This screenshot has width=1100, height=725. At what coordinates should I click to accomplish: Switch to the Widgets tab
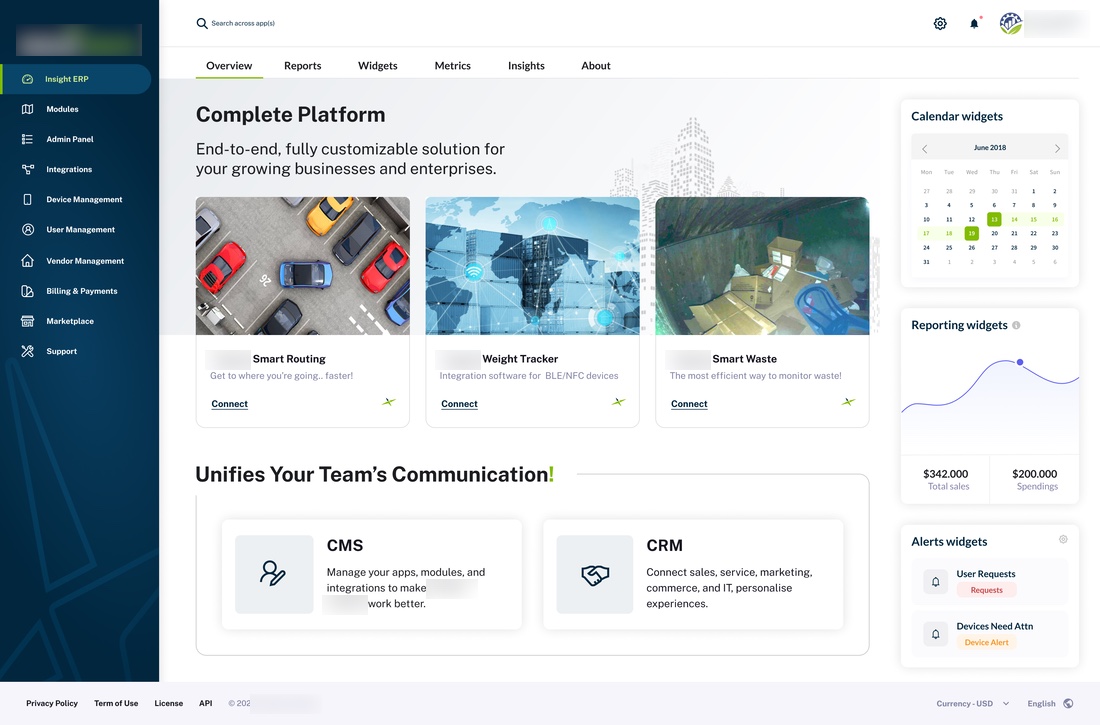tap(377, 66)
